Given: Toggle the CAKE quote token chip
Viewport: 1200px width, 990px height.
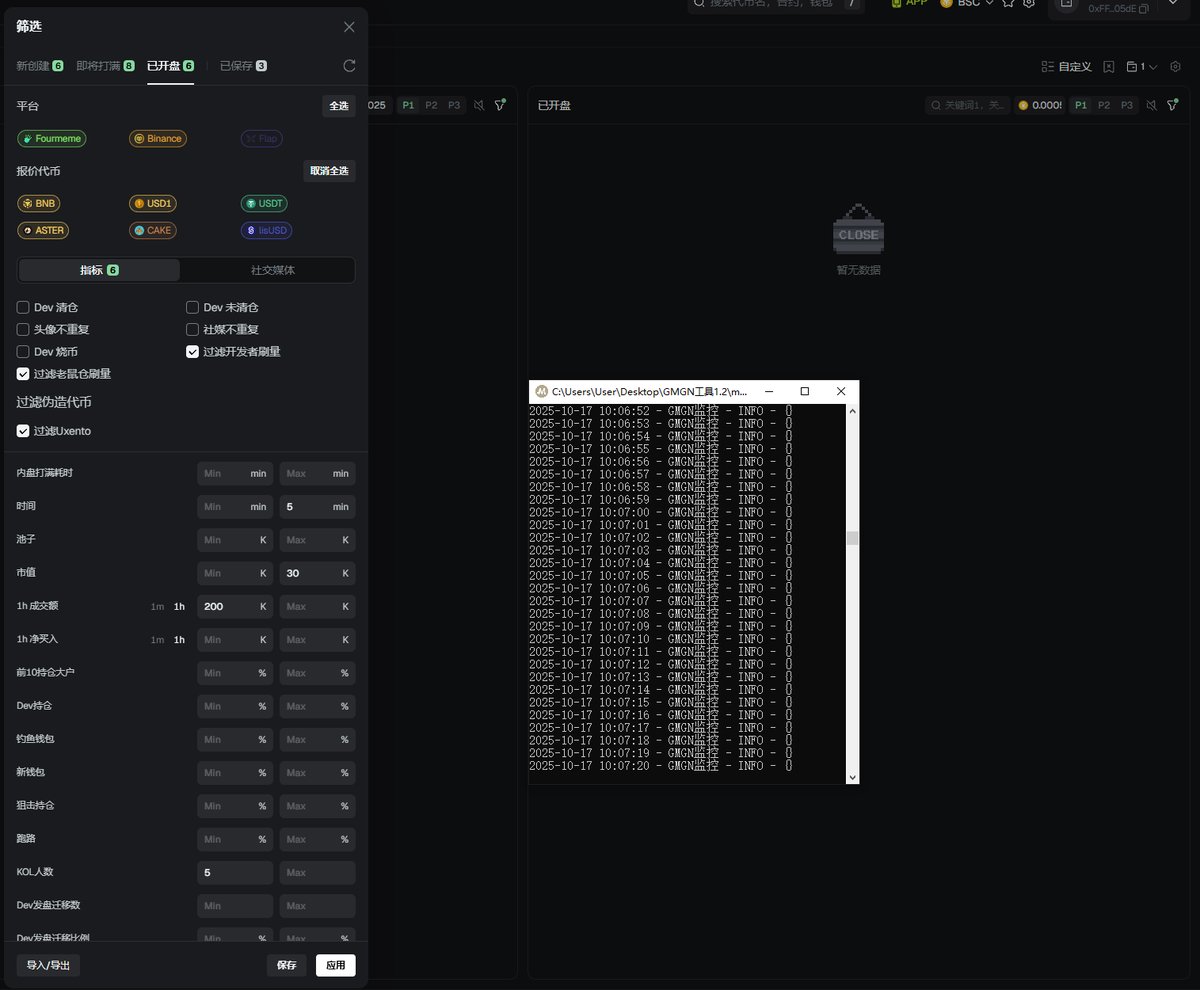Looking at the screenshot, I should (x=153, y=230).
